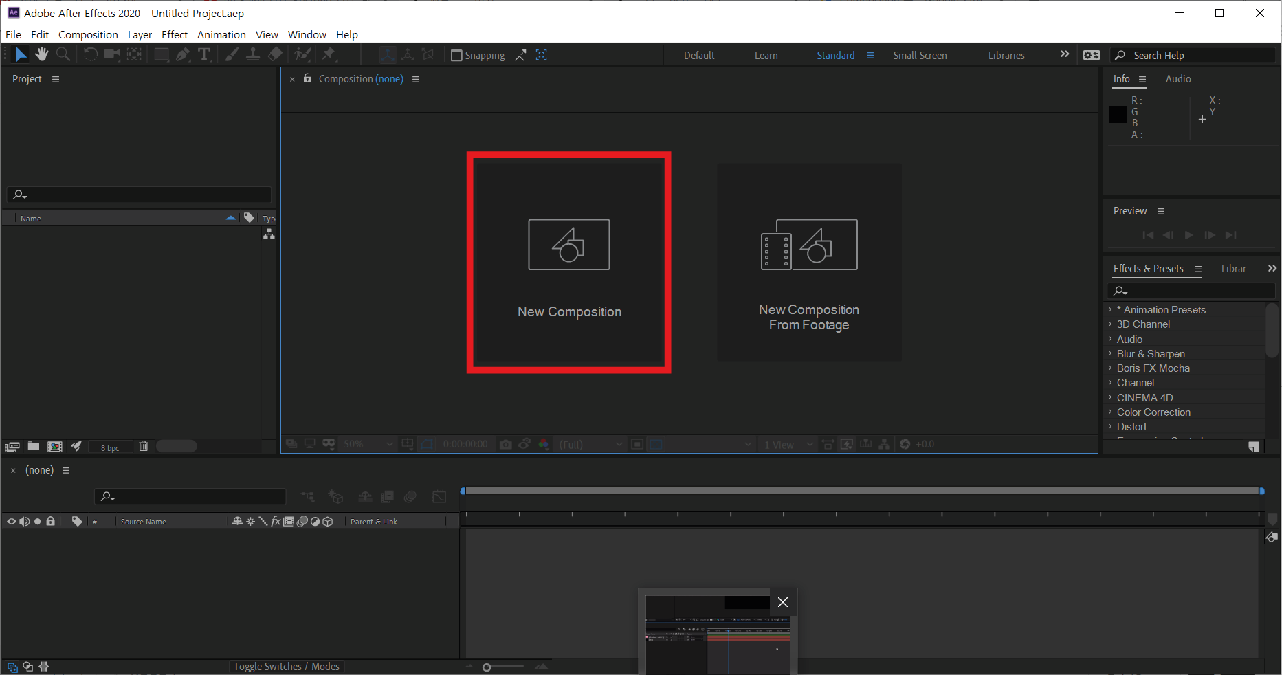Click the Info panel black color swatch
The image size is (1282, 675).
(x=1118, y=114)
